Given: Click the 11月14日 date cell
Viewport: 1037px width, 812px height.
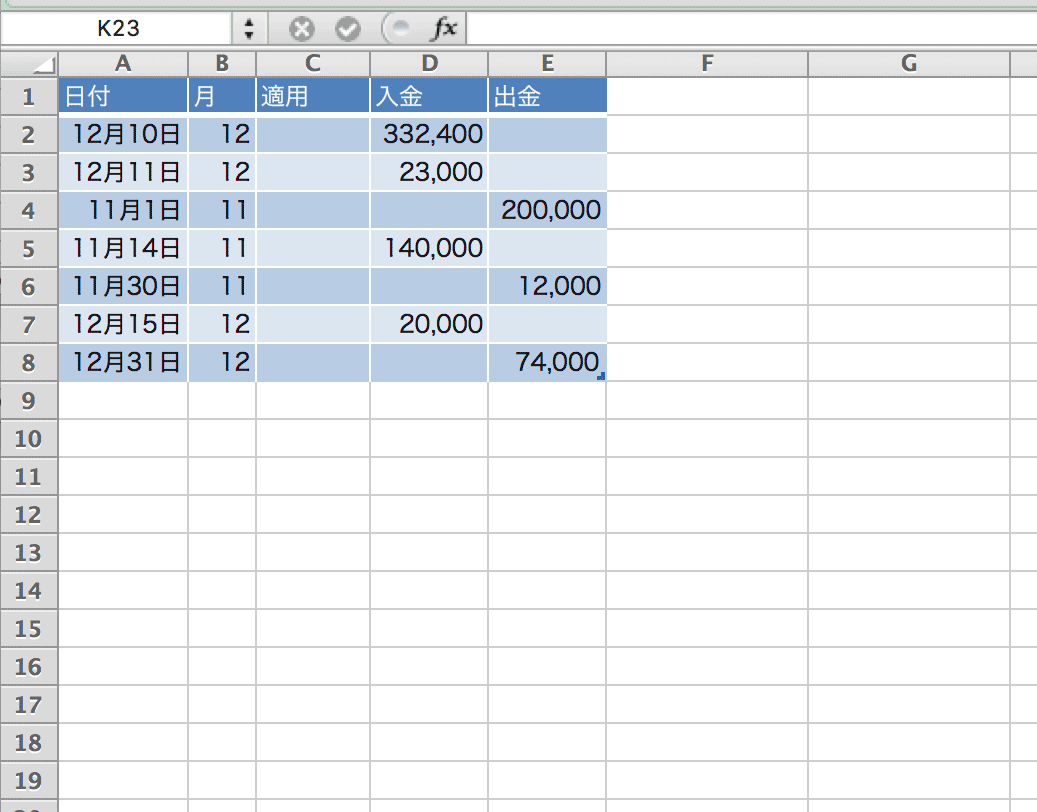Looking at the screenshot, I should (x=123, y=248).
